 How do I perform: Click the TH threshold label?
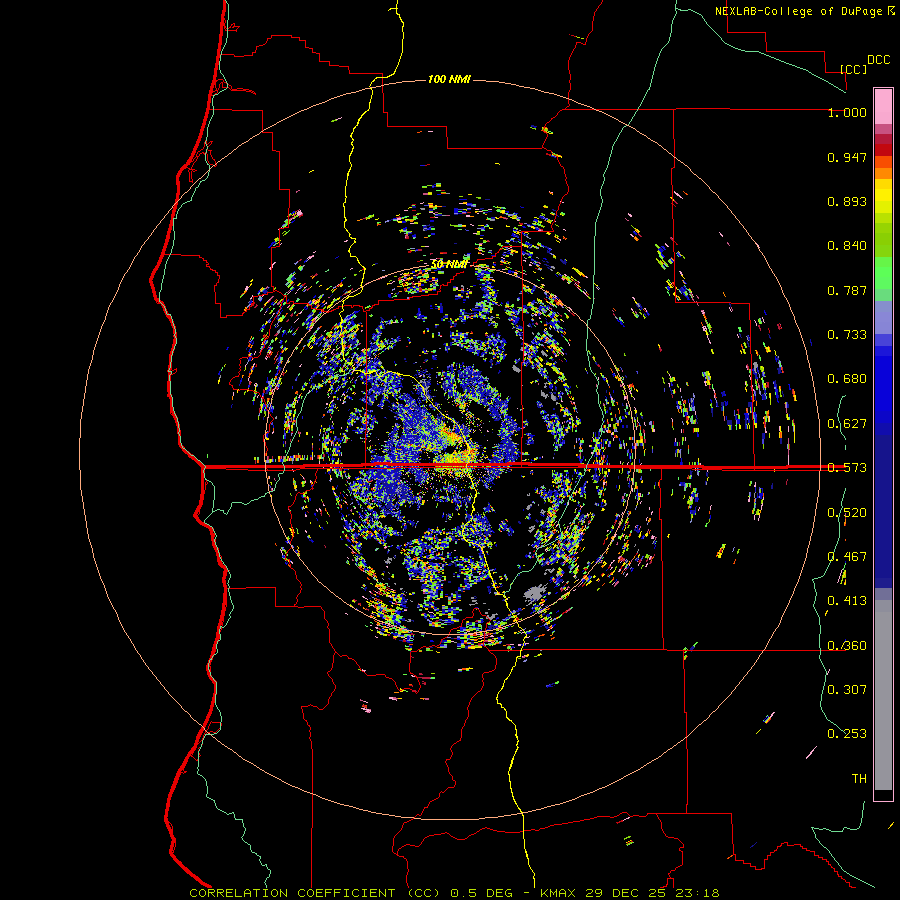point(859,779)
